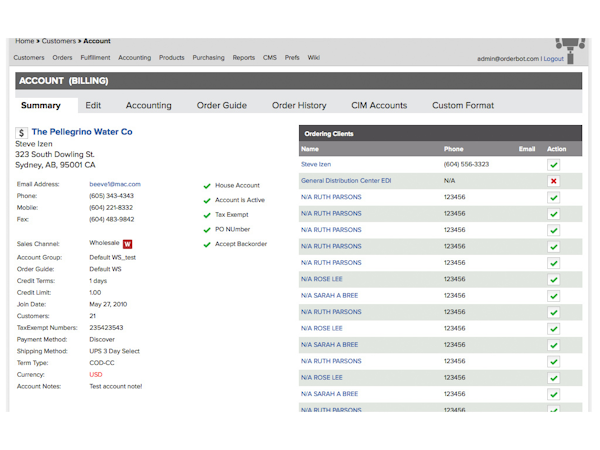Open the Fulfillment menu
Viewport: 600px width, 450px height.
tap(95, 58)
